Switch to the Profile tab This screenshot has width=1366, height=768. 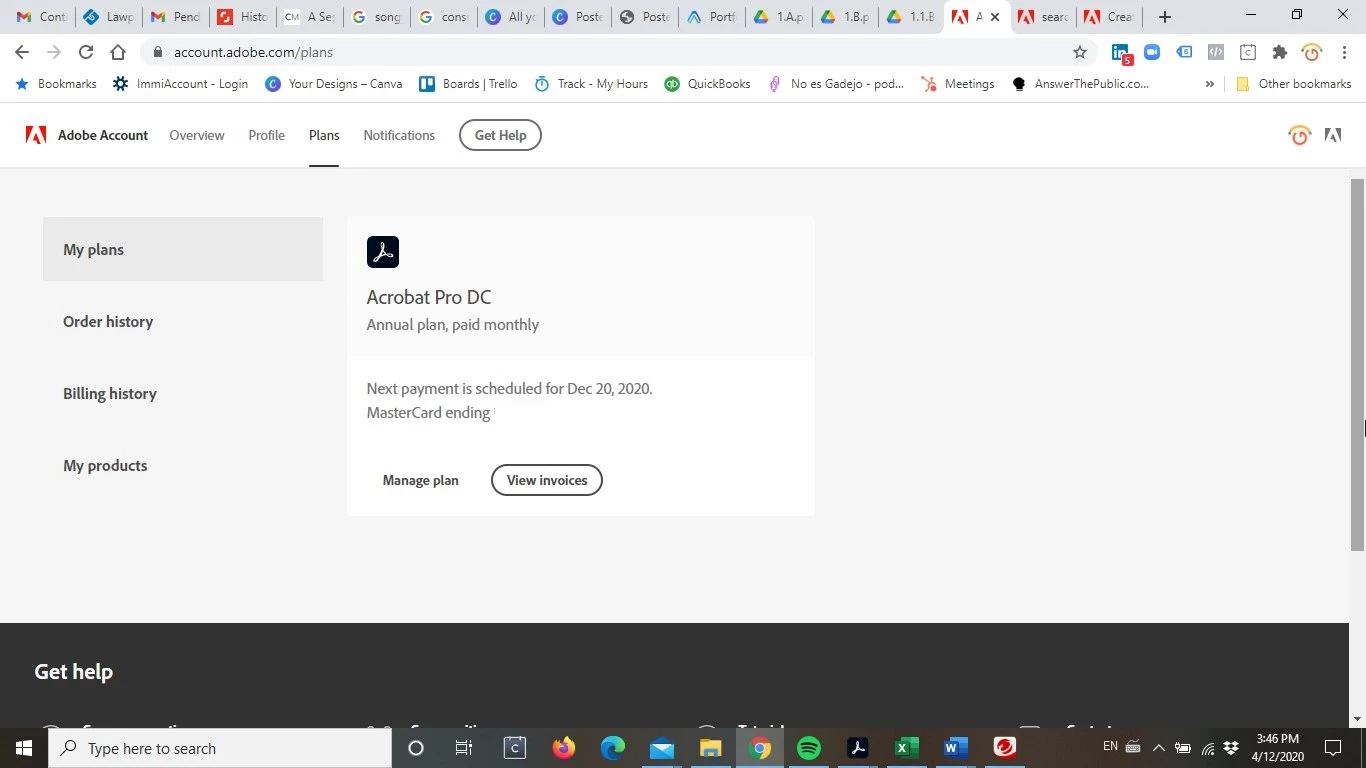(267, 135)
